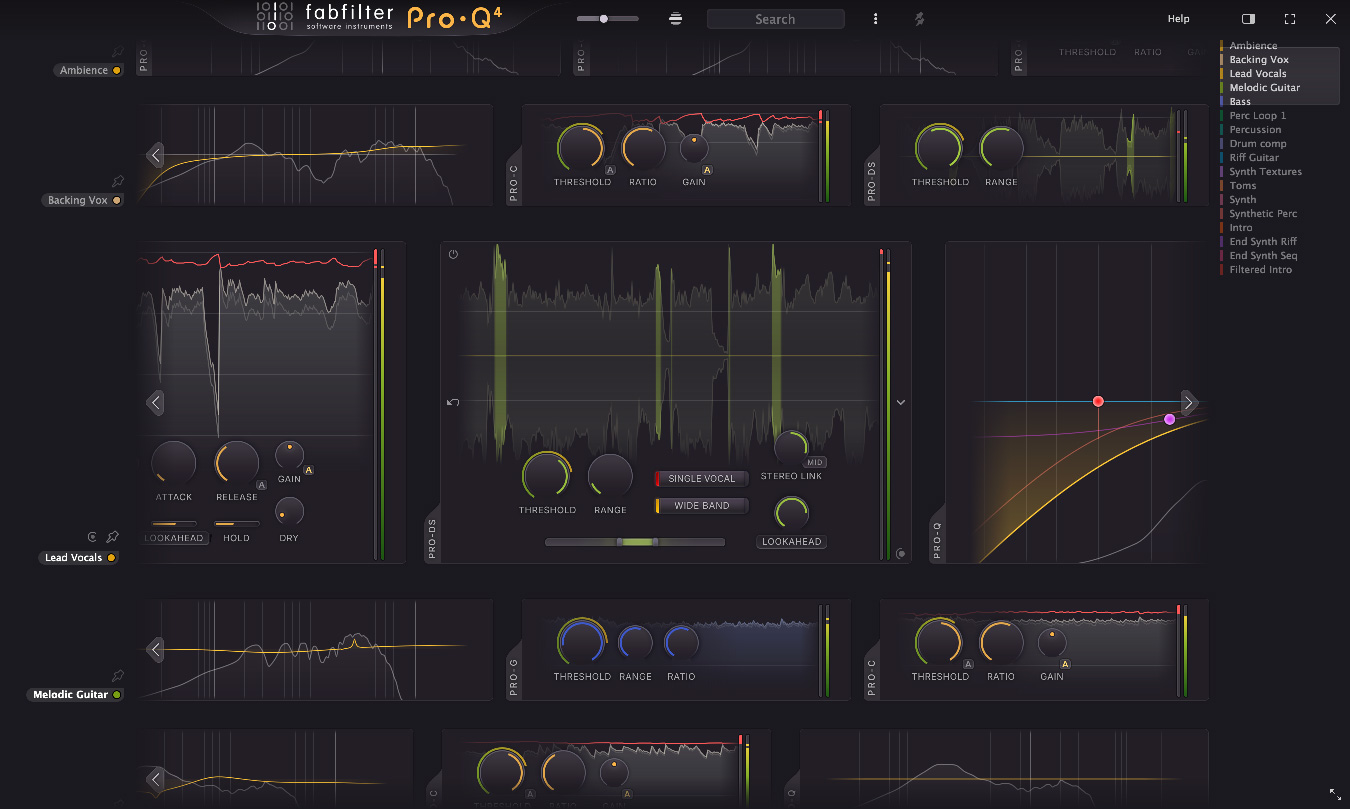The image size is (1350, 809).
Task: Open the grid layout icon in the top bar
Action: (x=675, y=18)
